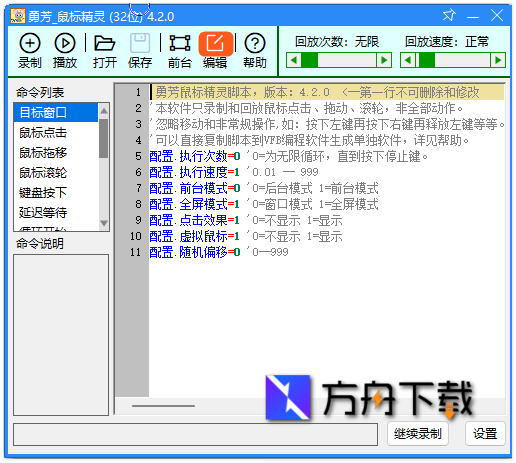
Task: Click line 11 配置.随机偏移=0
Action: (195, 252)
